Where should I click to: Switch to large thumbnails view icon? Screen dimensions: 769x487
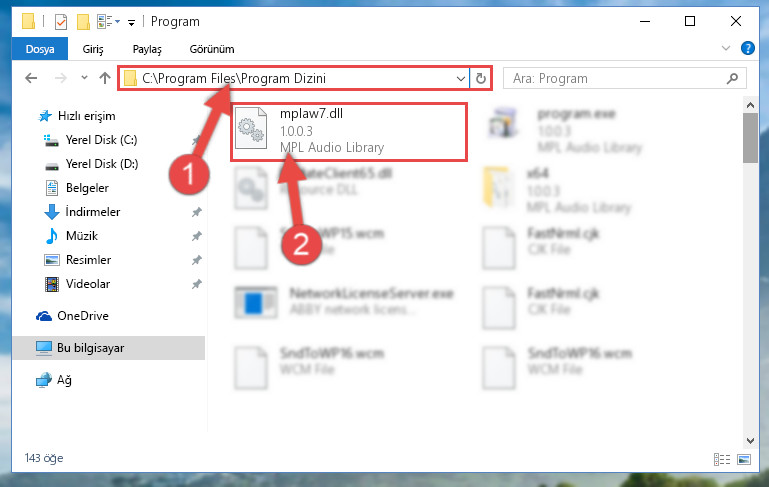744,460
